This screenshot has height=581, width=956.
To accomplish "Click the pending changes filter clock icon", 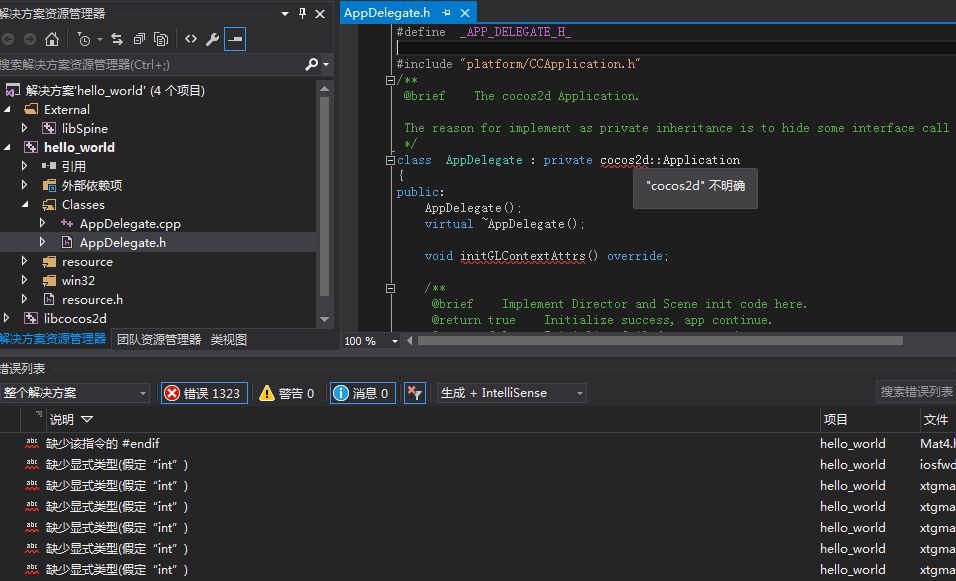I will click(84, 39).
